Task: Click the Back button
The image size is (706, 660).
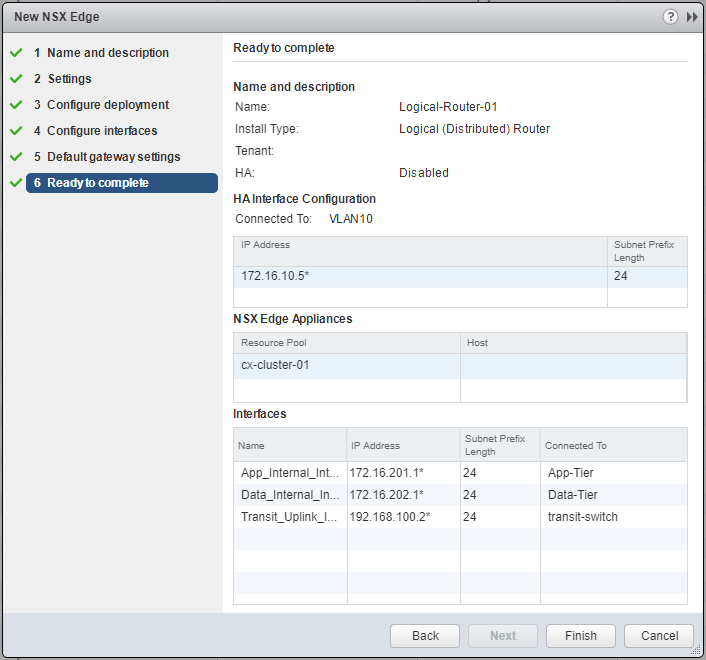Action: click(425, 636)
